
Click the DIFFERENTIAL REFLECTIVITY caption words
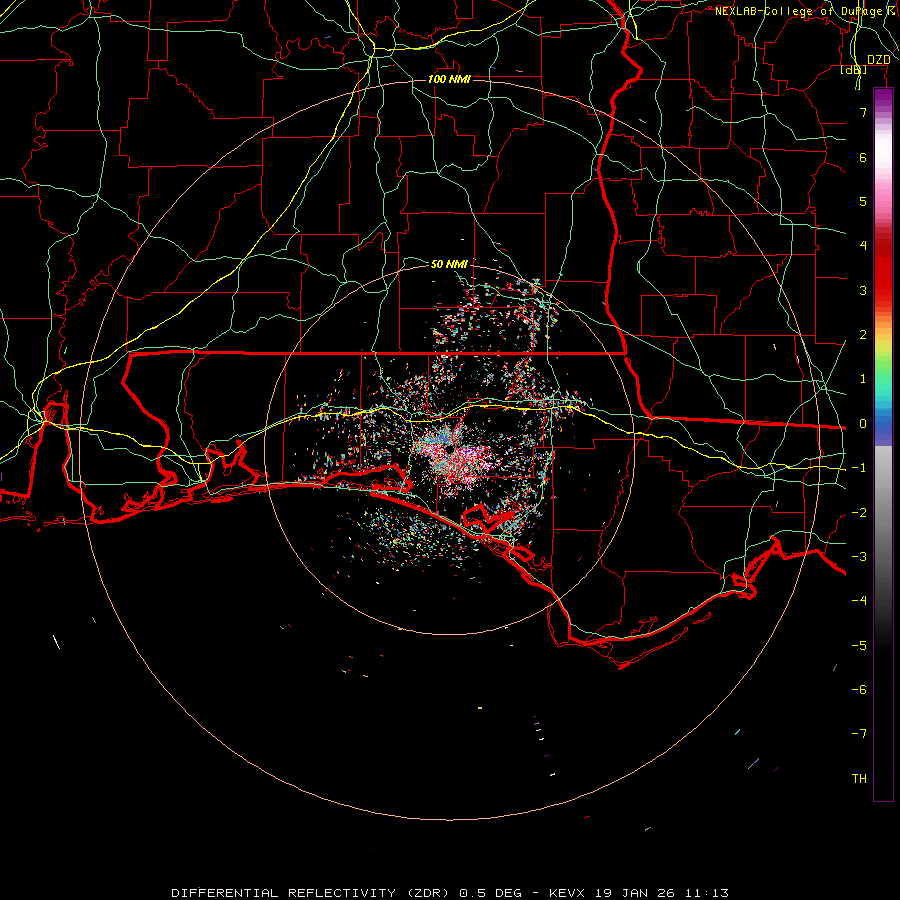[x=284, y=893]
